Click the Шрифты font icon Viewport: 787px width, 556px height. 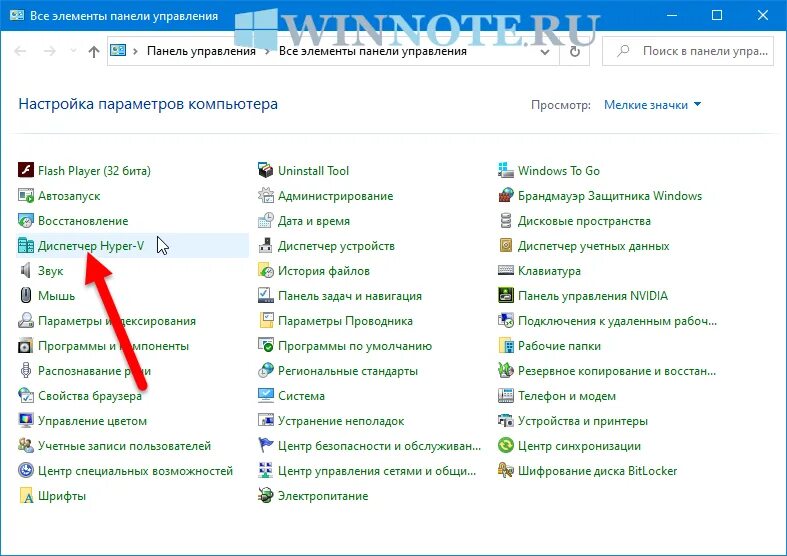click(26, 495)
